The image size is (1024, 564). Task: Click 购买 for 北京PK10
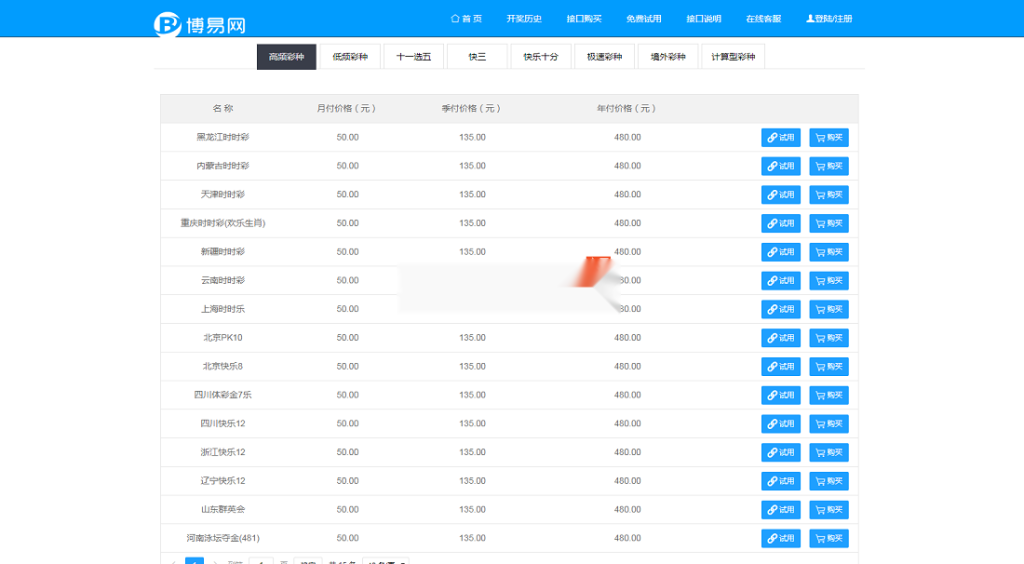pos(829,338)
